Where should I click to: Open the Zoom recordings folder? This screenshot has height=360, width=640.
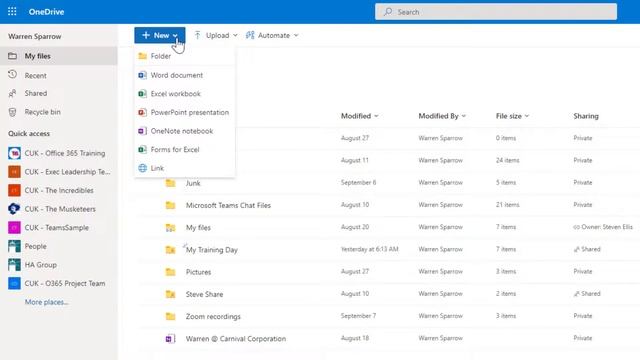(213, 316)
